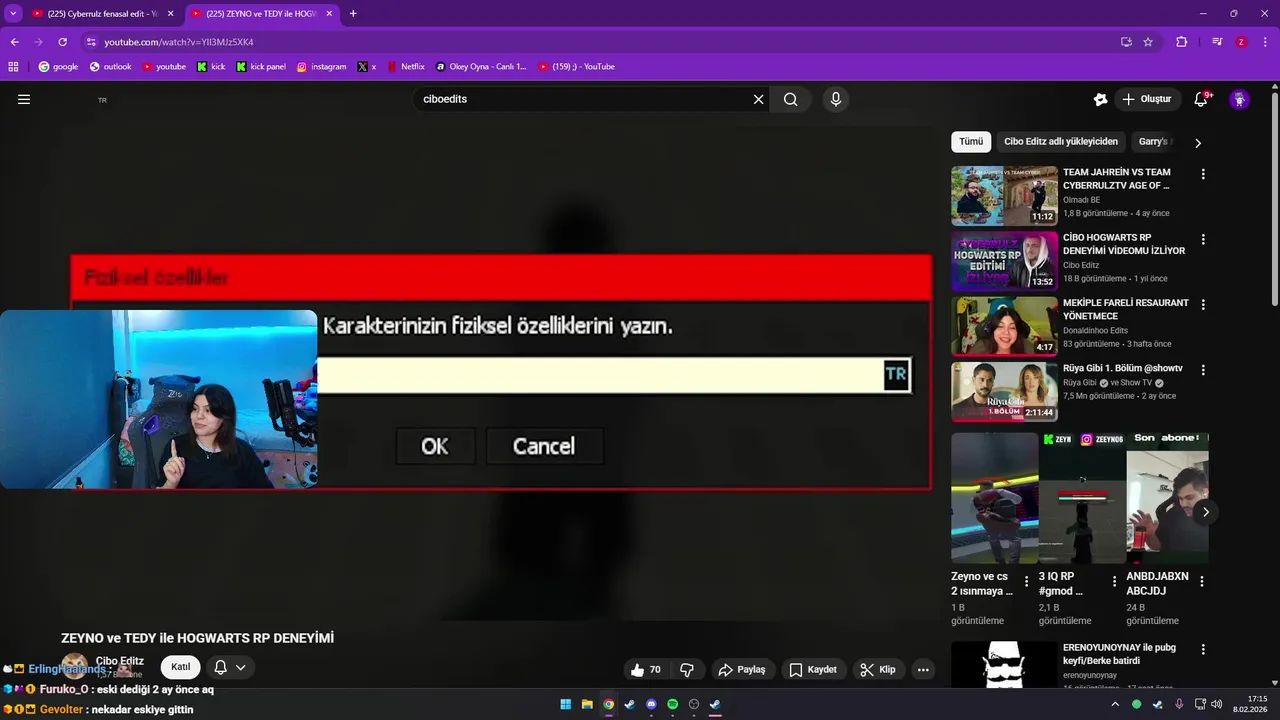Click the physical traits text input field
Image resolution: width=1280 pixels, height=720 pixels.
tap(614, 375)
